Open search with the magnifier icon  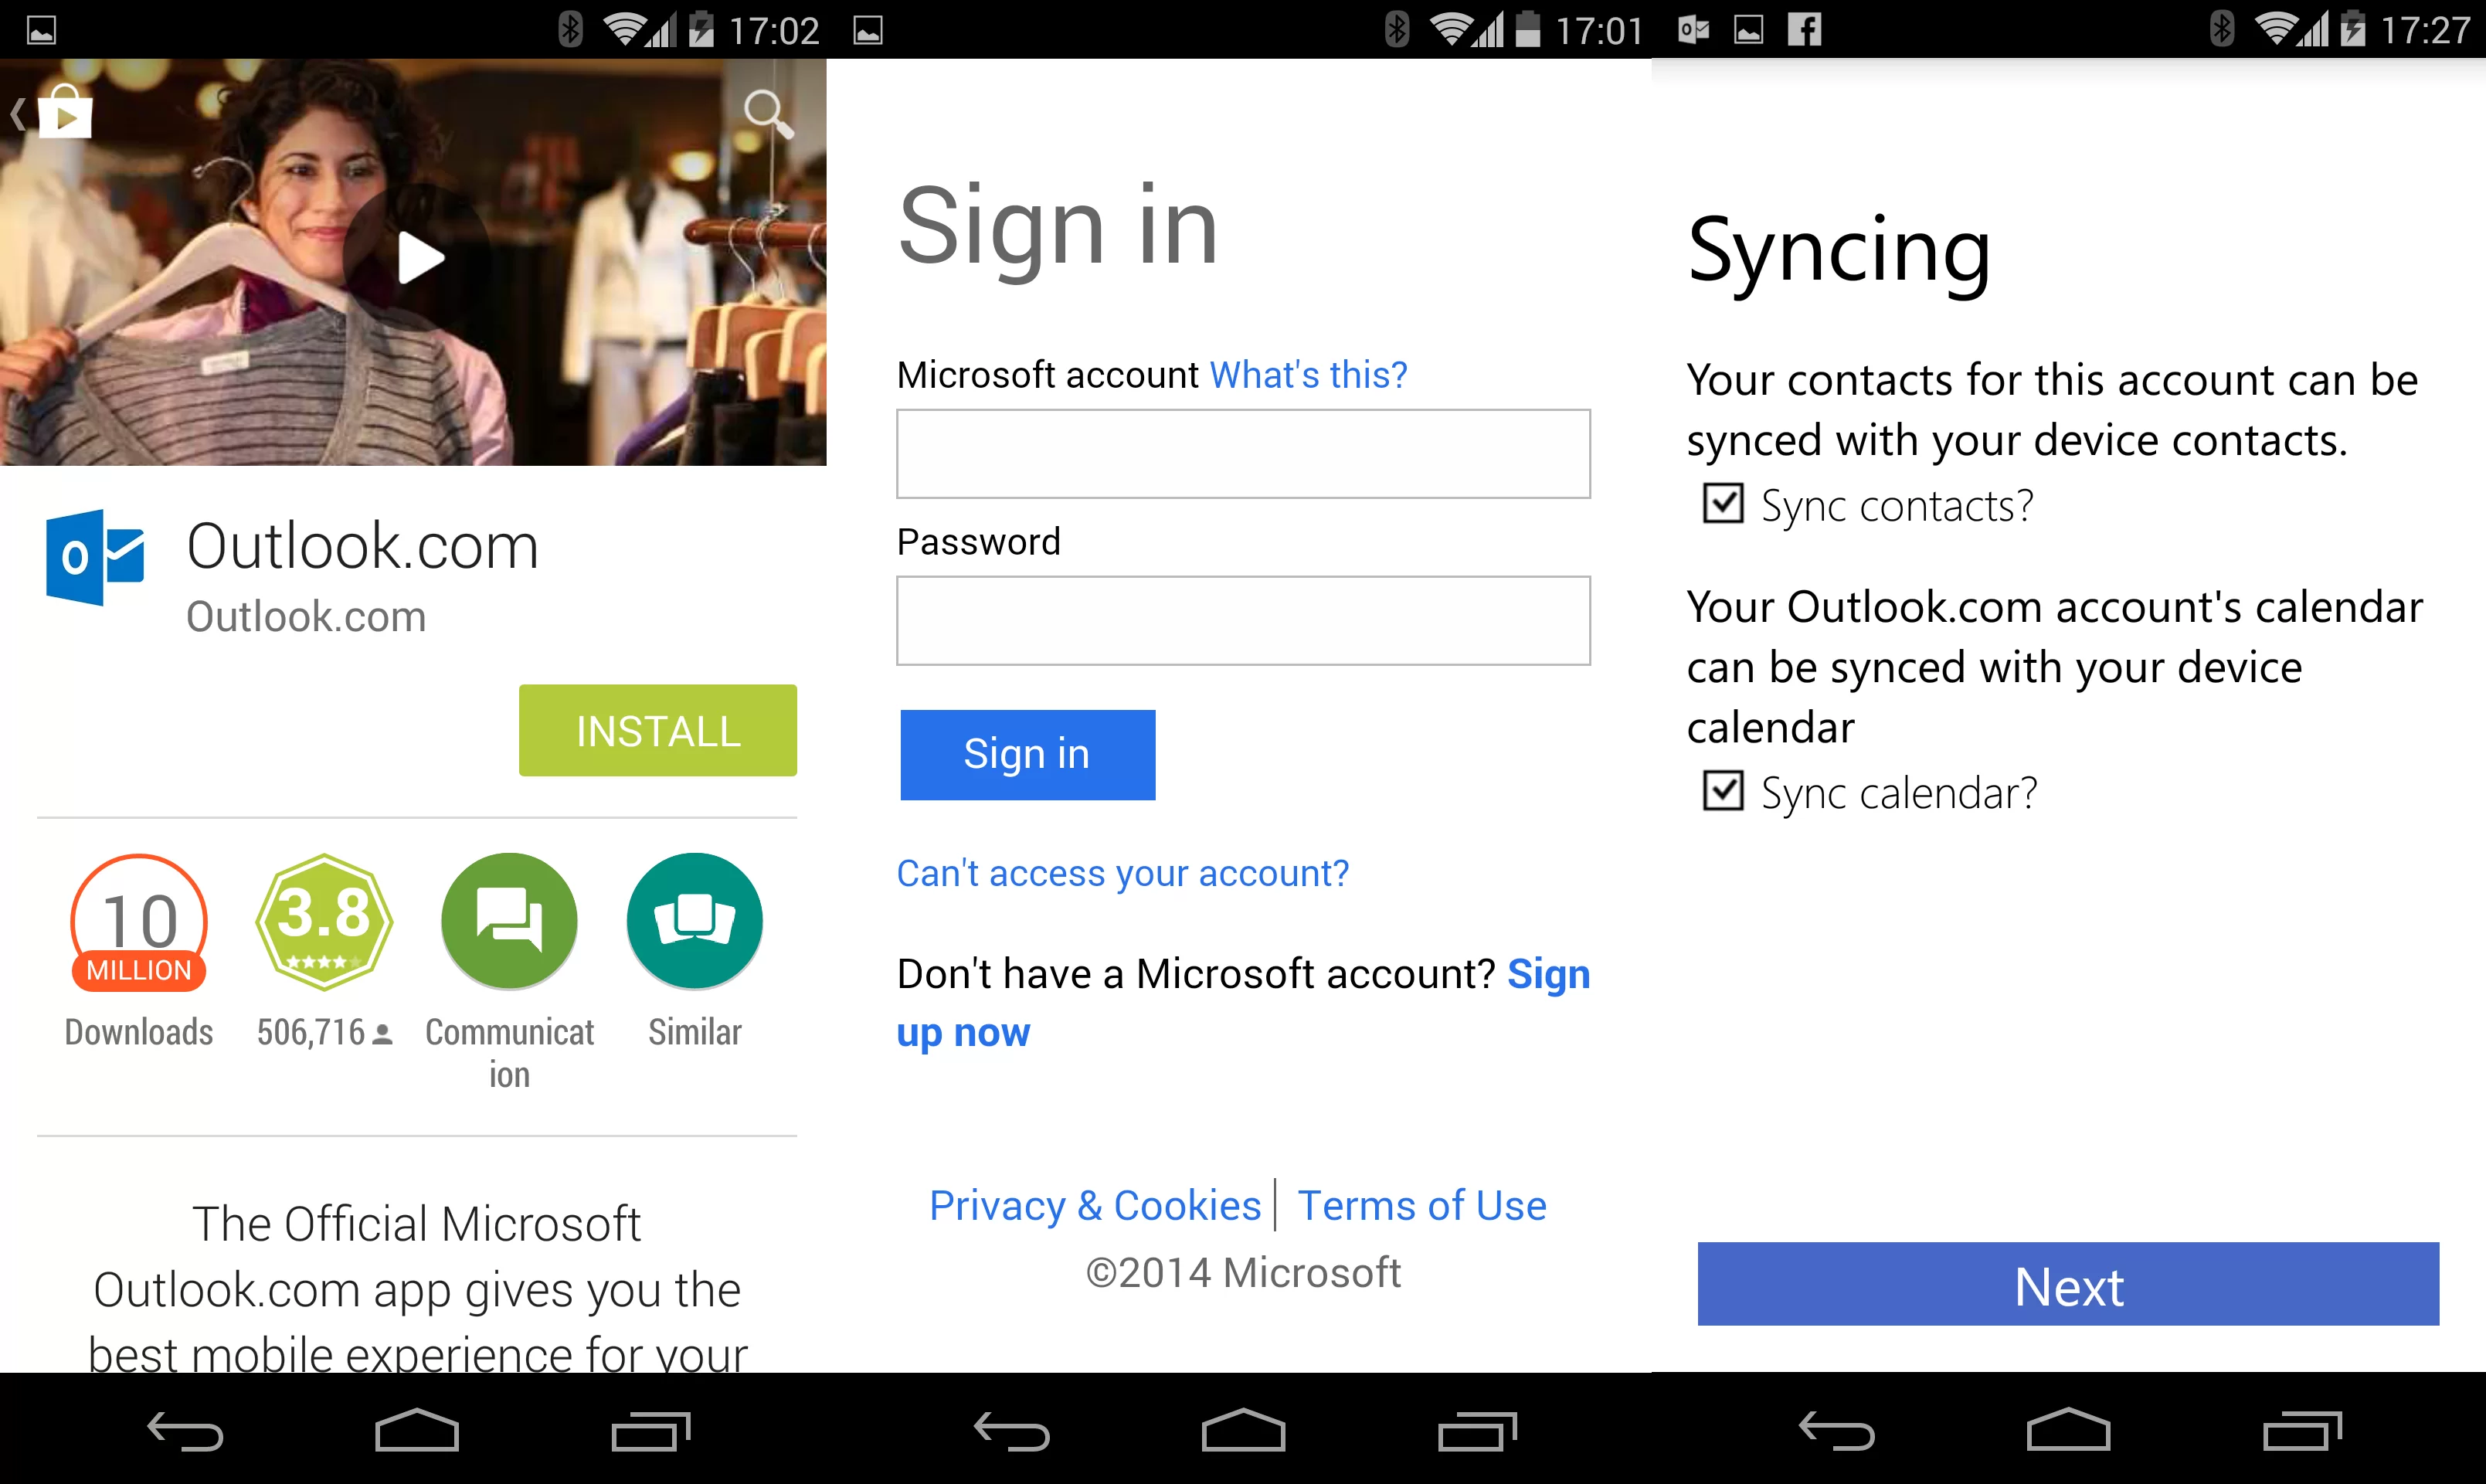768,113
